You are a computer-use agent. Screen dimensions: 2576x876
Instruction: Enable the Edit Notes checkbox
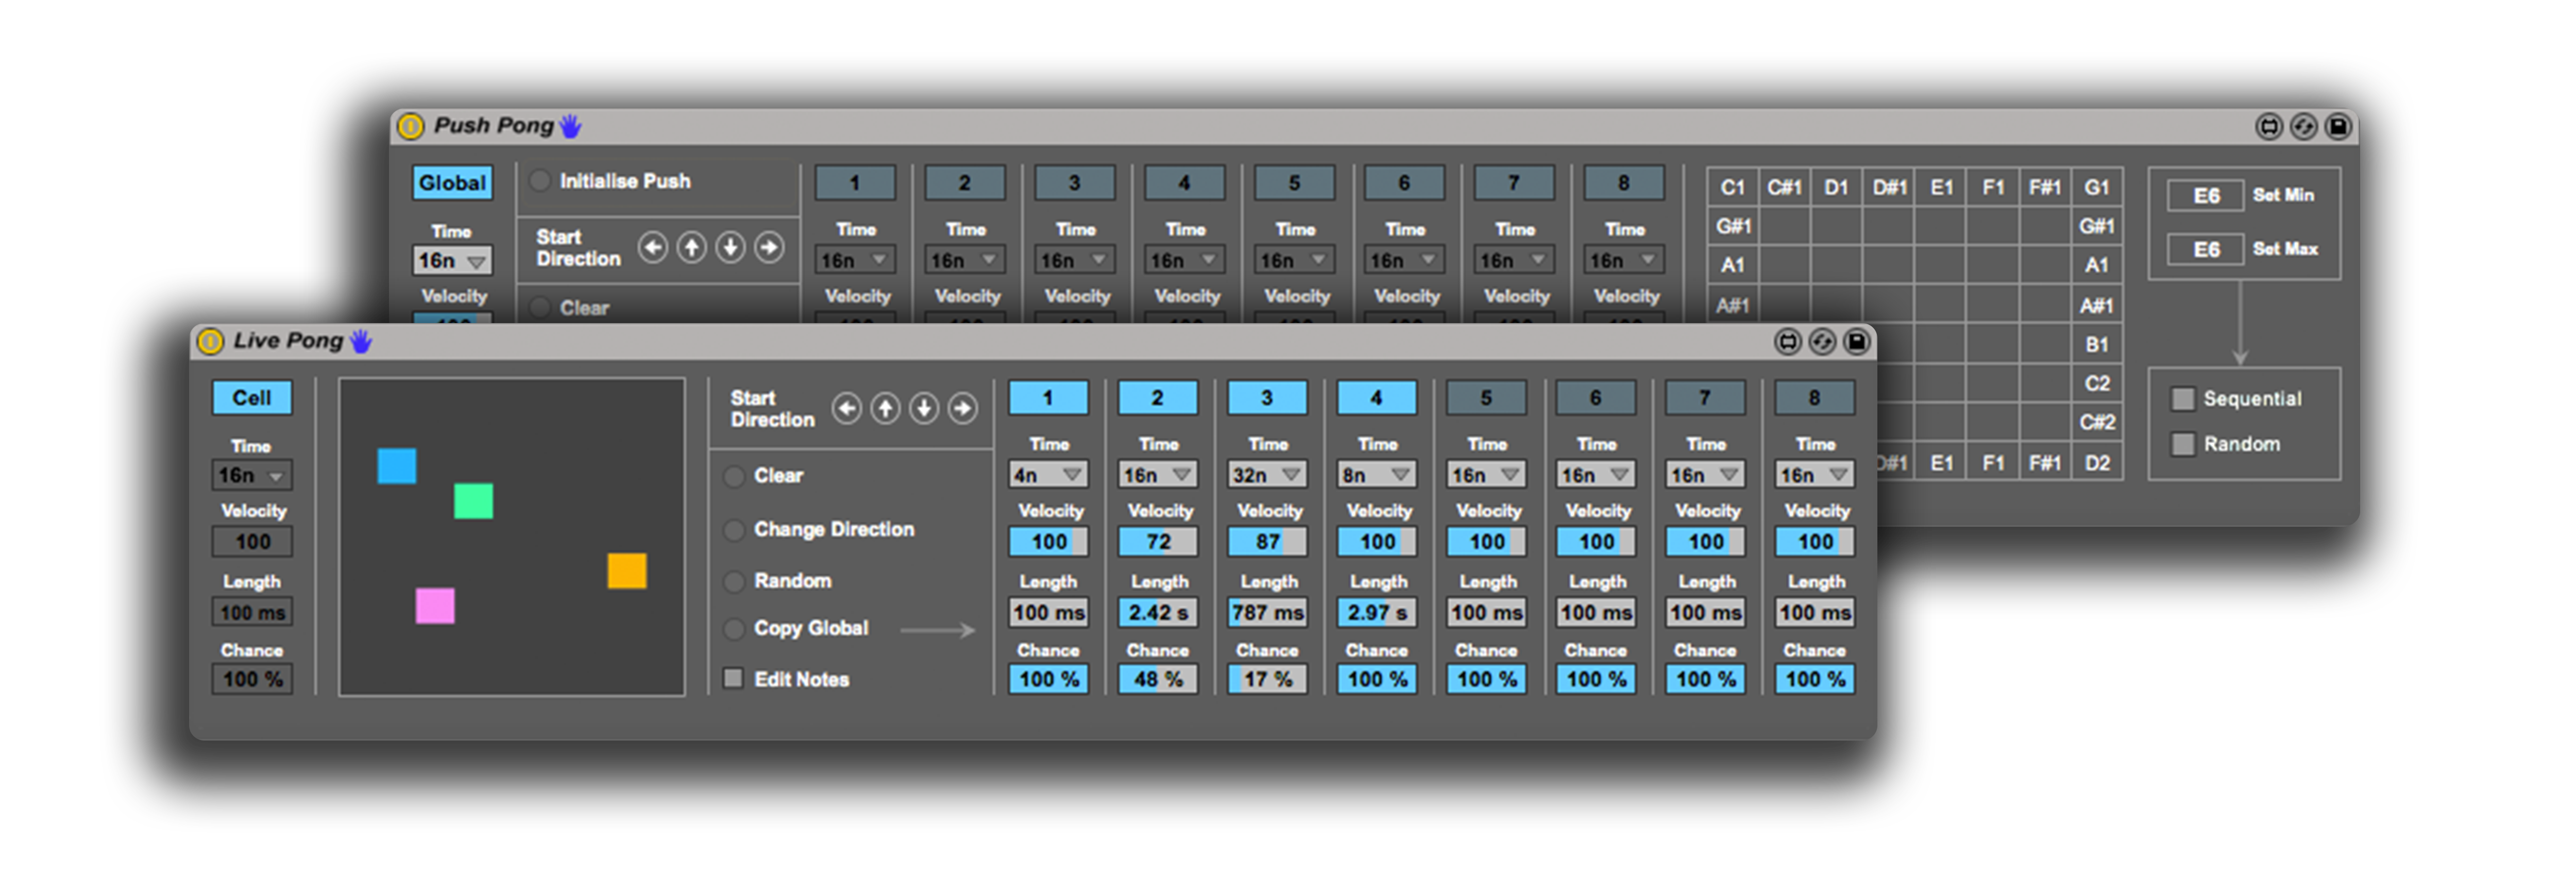click(x=733, y=678)
